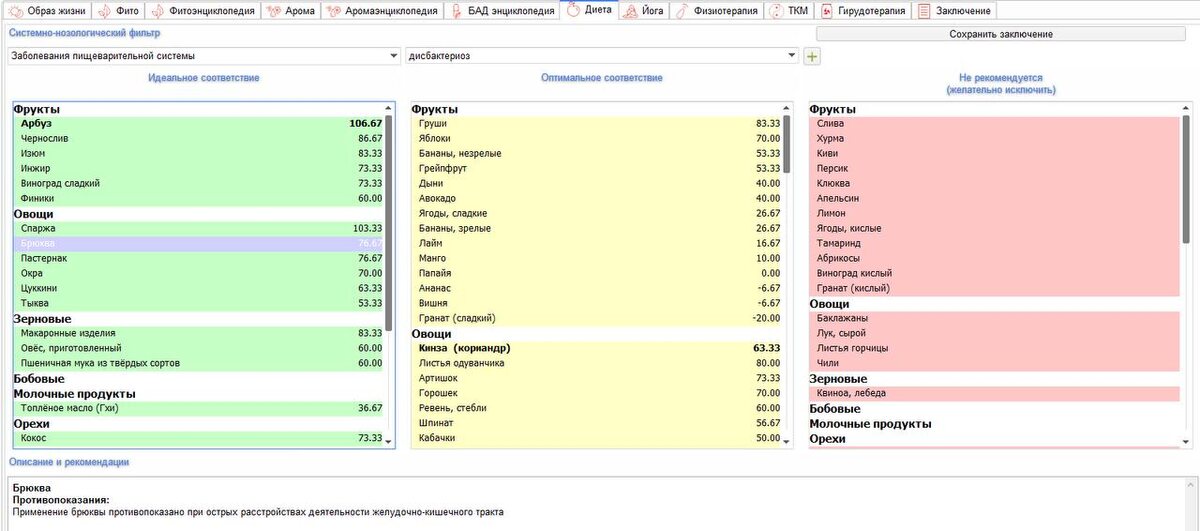Viewport: 1200px width, 531px height.
Task: Select the Кокос row
Action: pyautogui.click(x=199, y=438)
